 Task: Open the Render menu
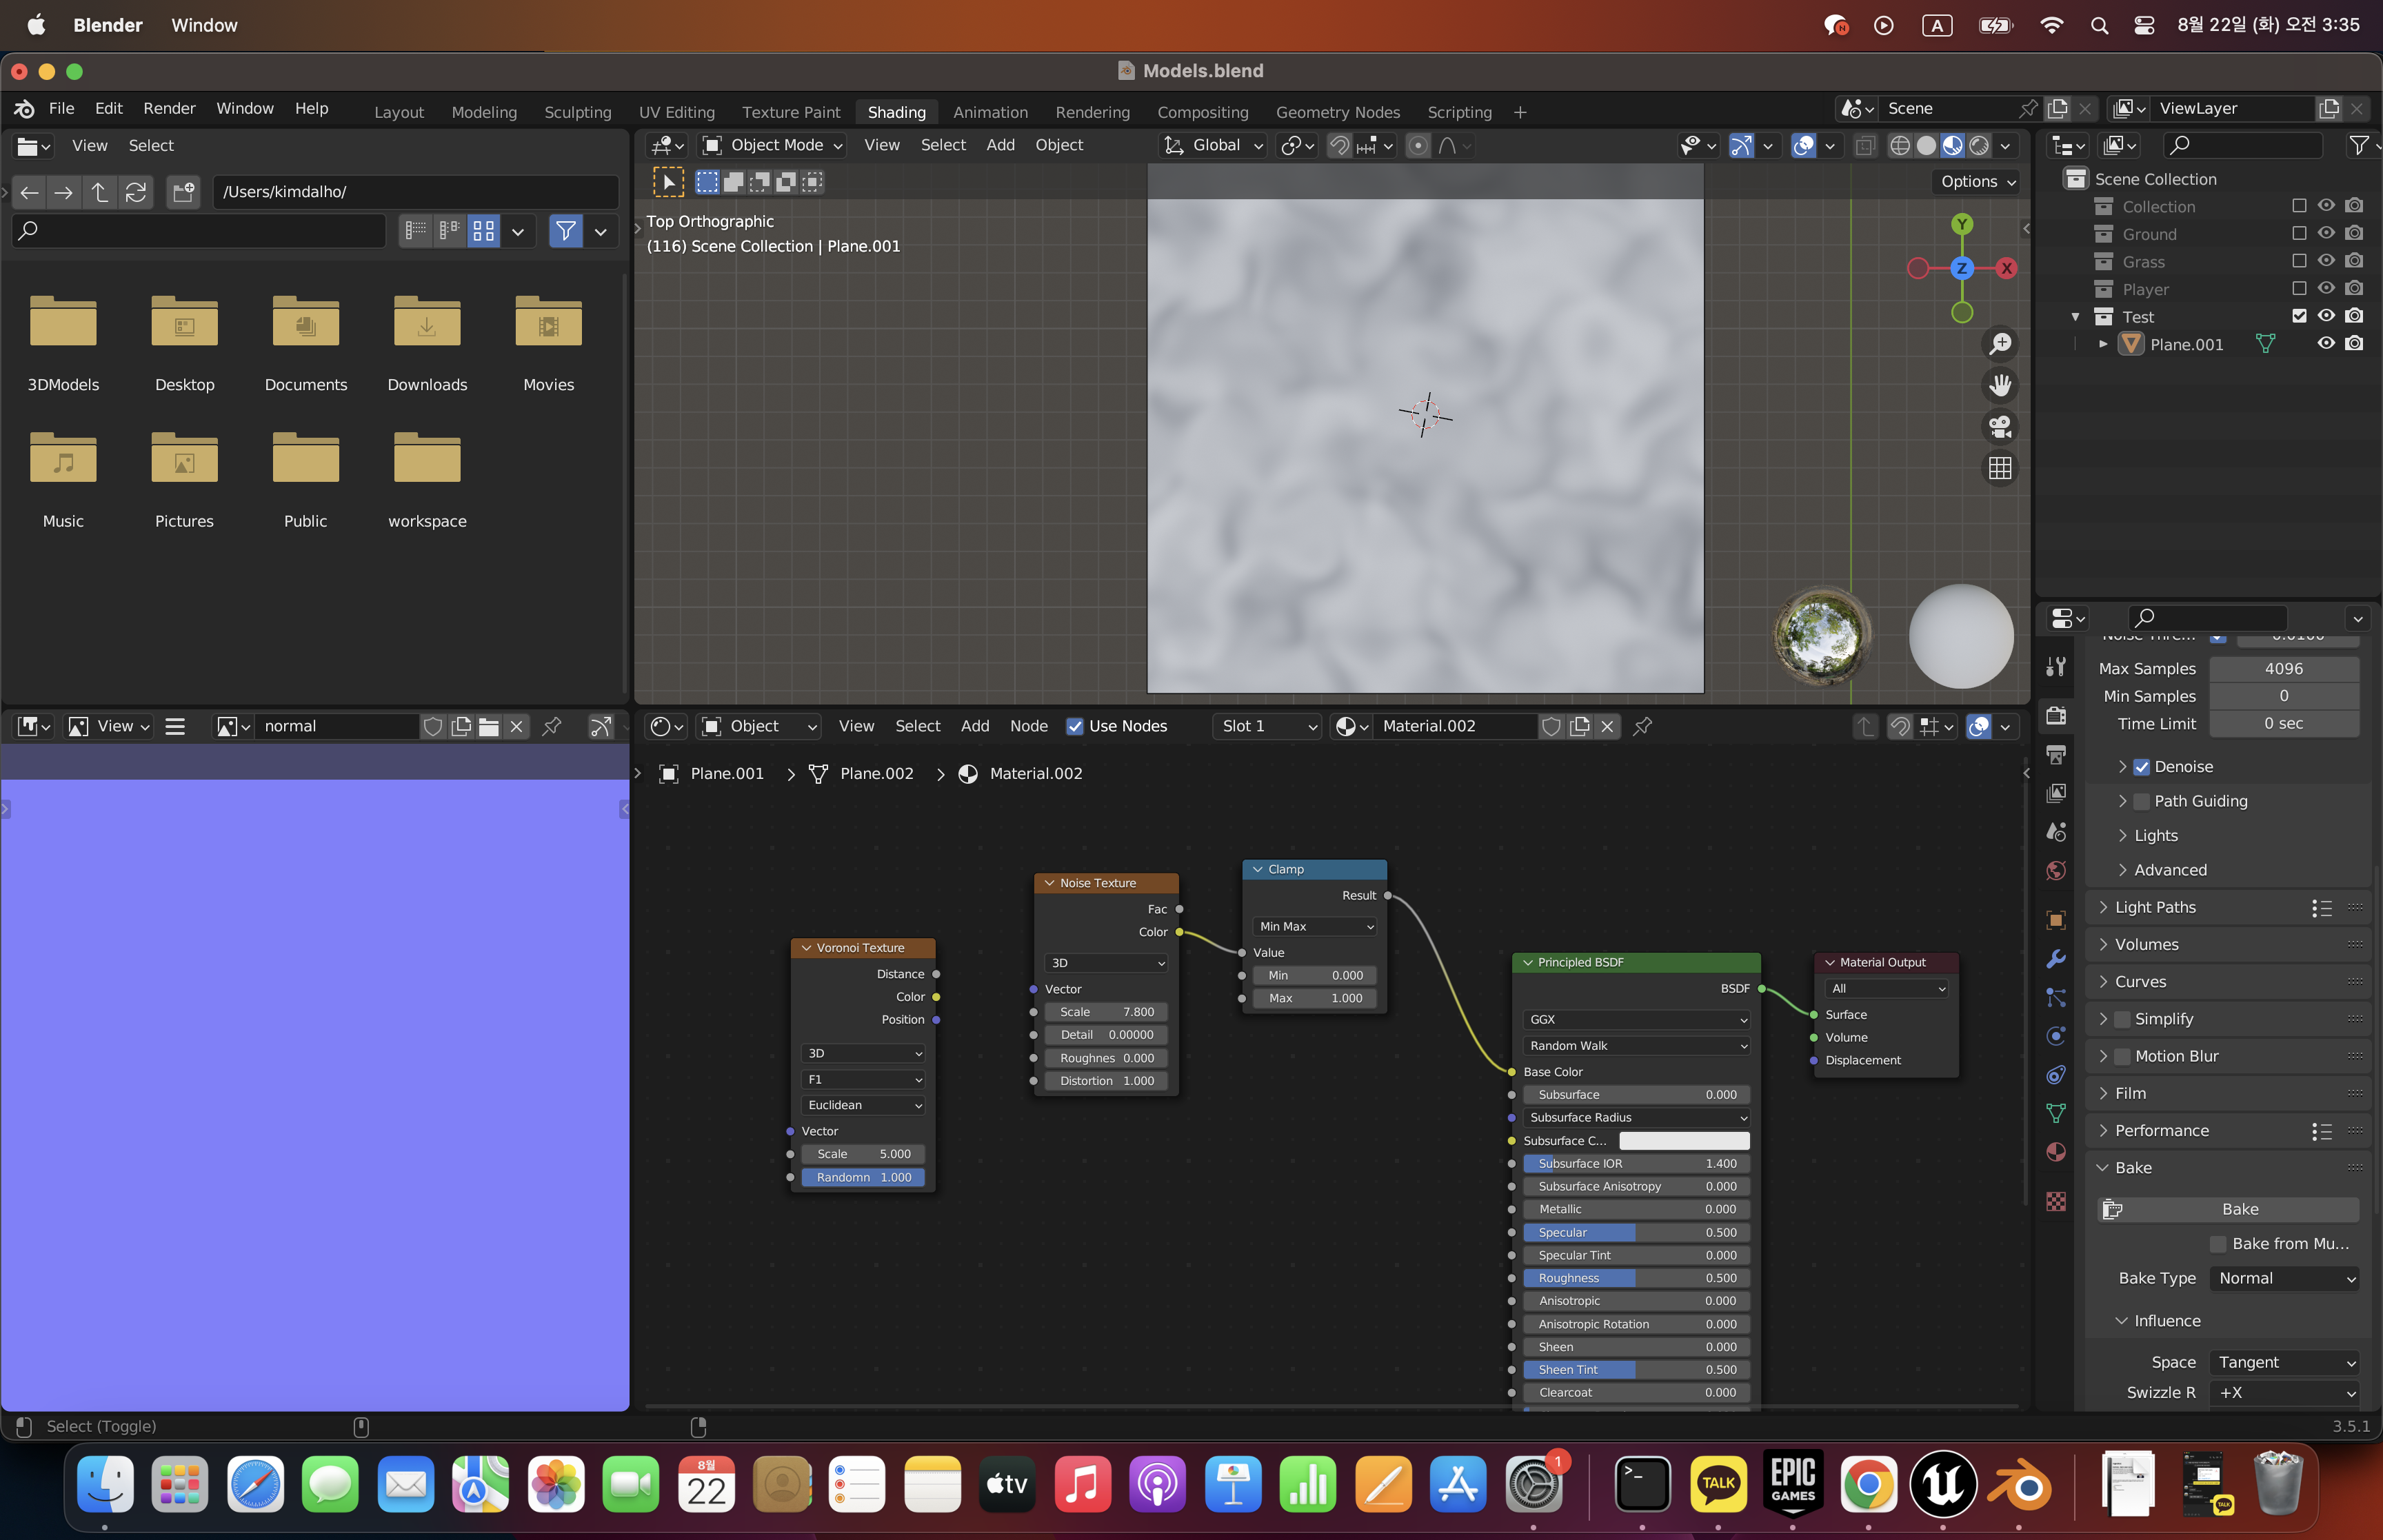click(x=169, y=108)
